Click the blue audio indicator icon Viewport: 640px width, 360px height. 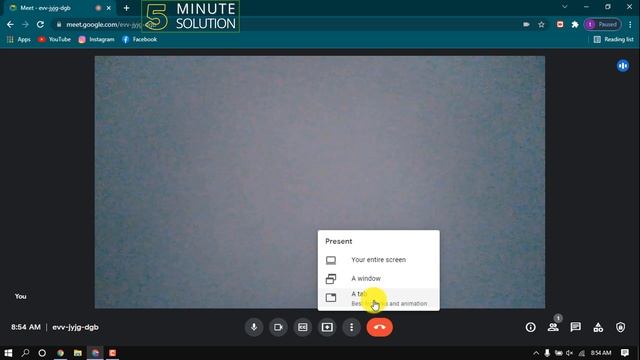623,66
